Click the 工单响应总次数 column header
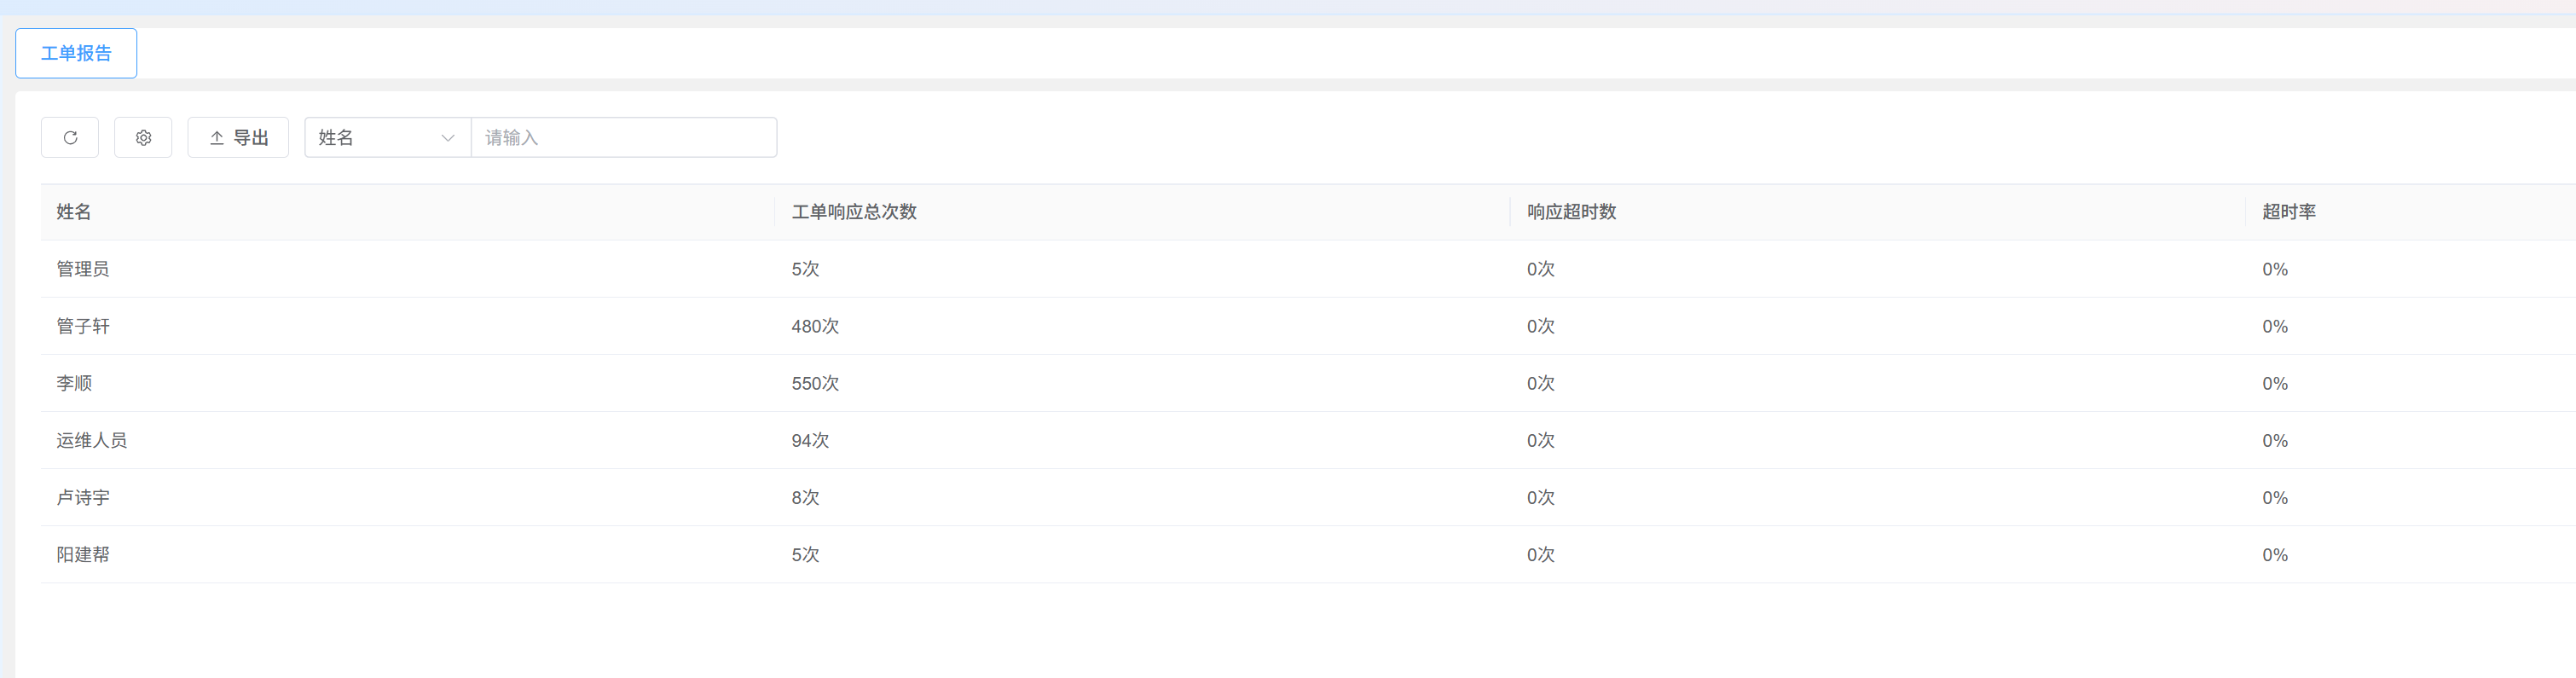The height and width of the screenshot is (678, 2576). tap(854, 212)
